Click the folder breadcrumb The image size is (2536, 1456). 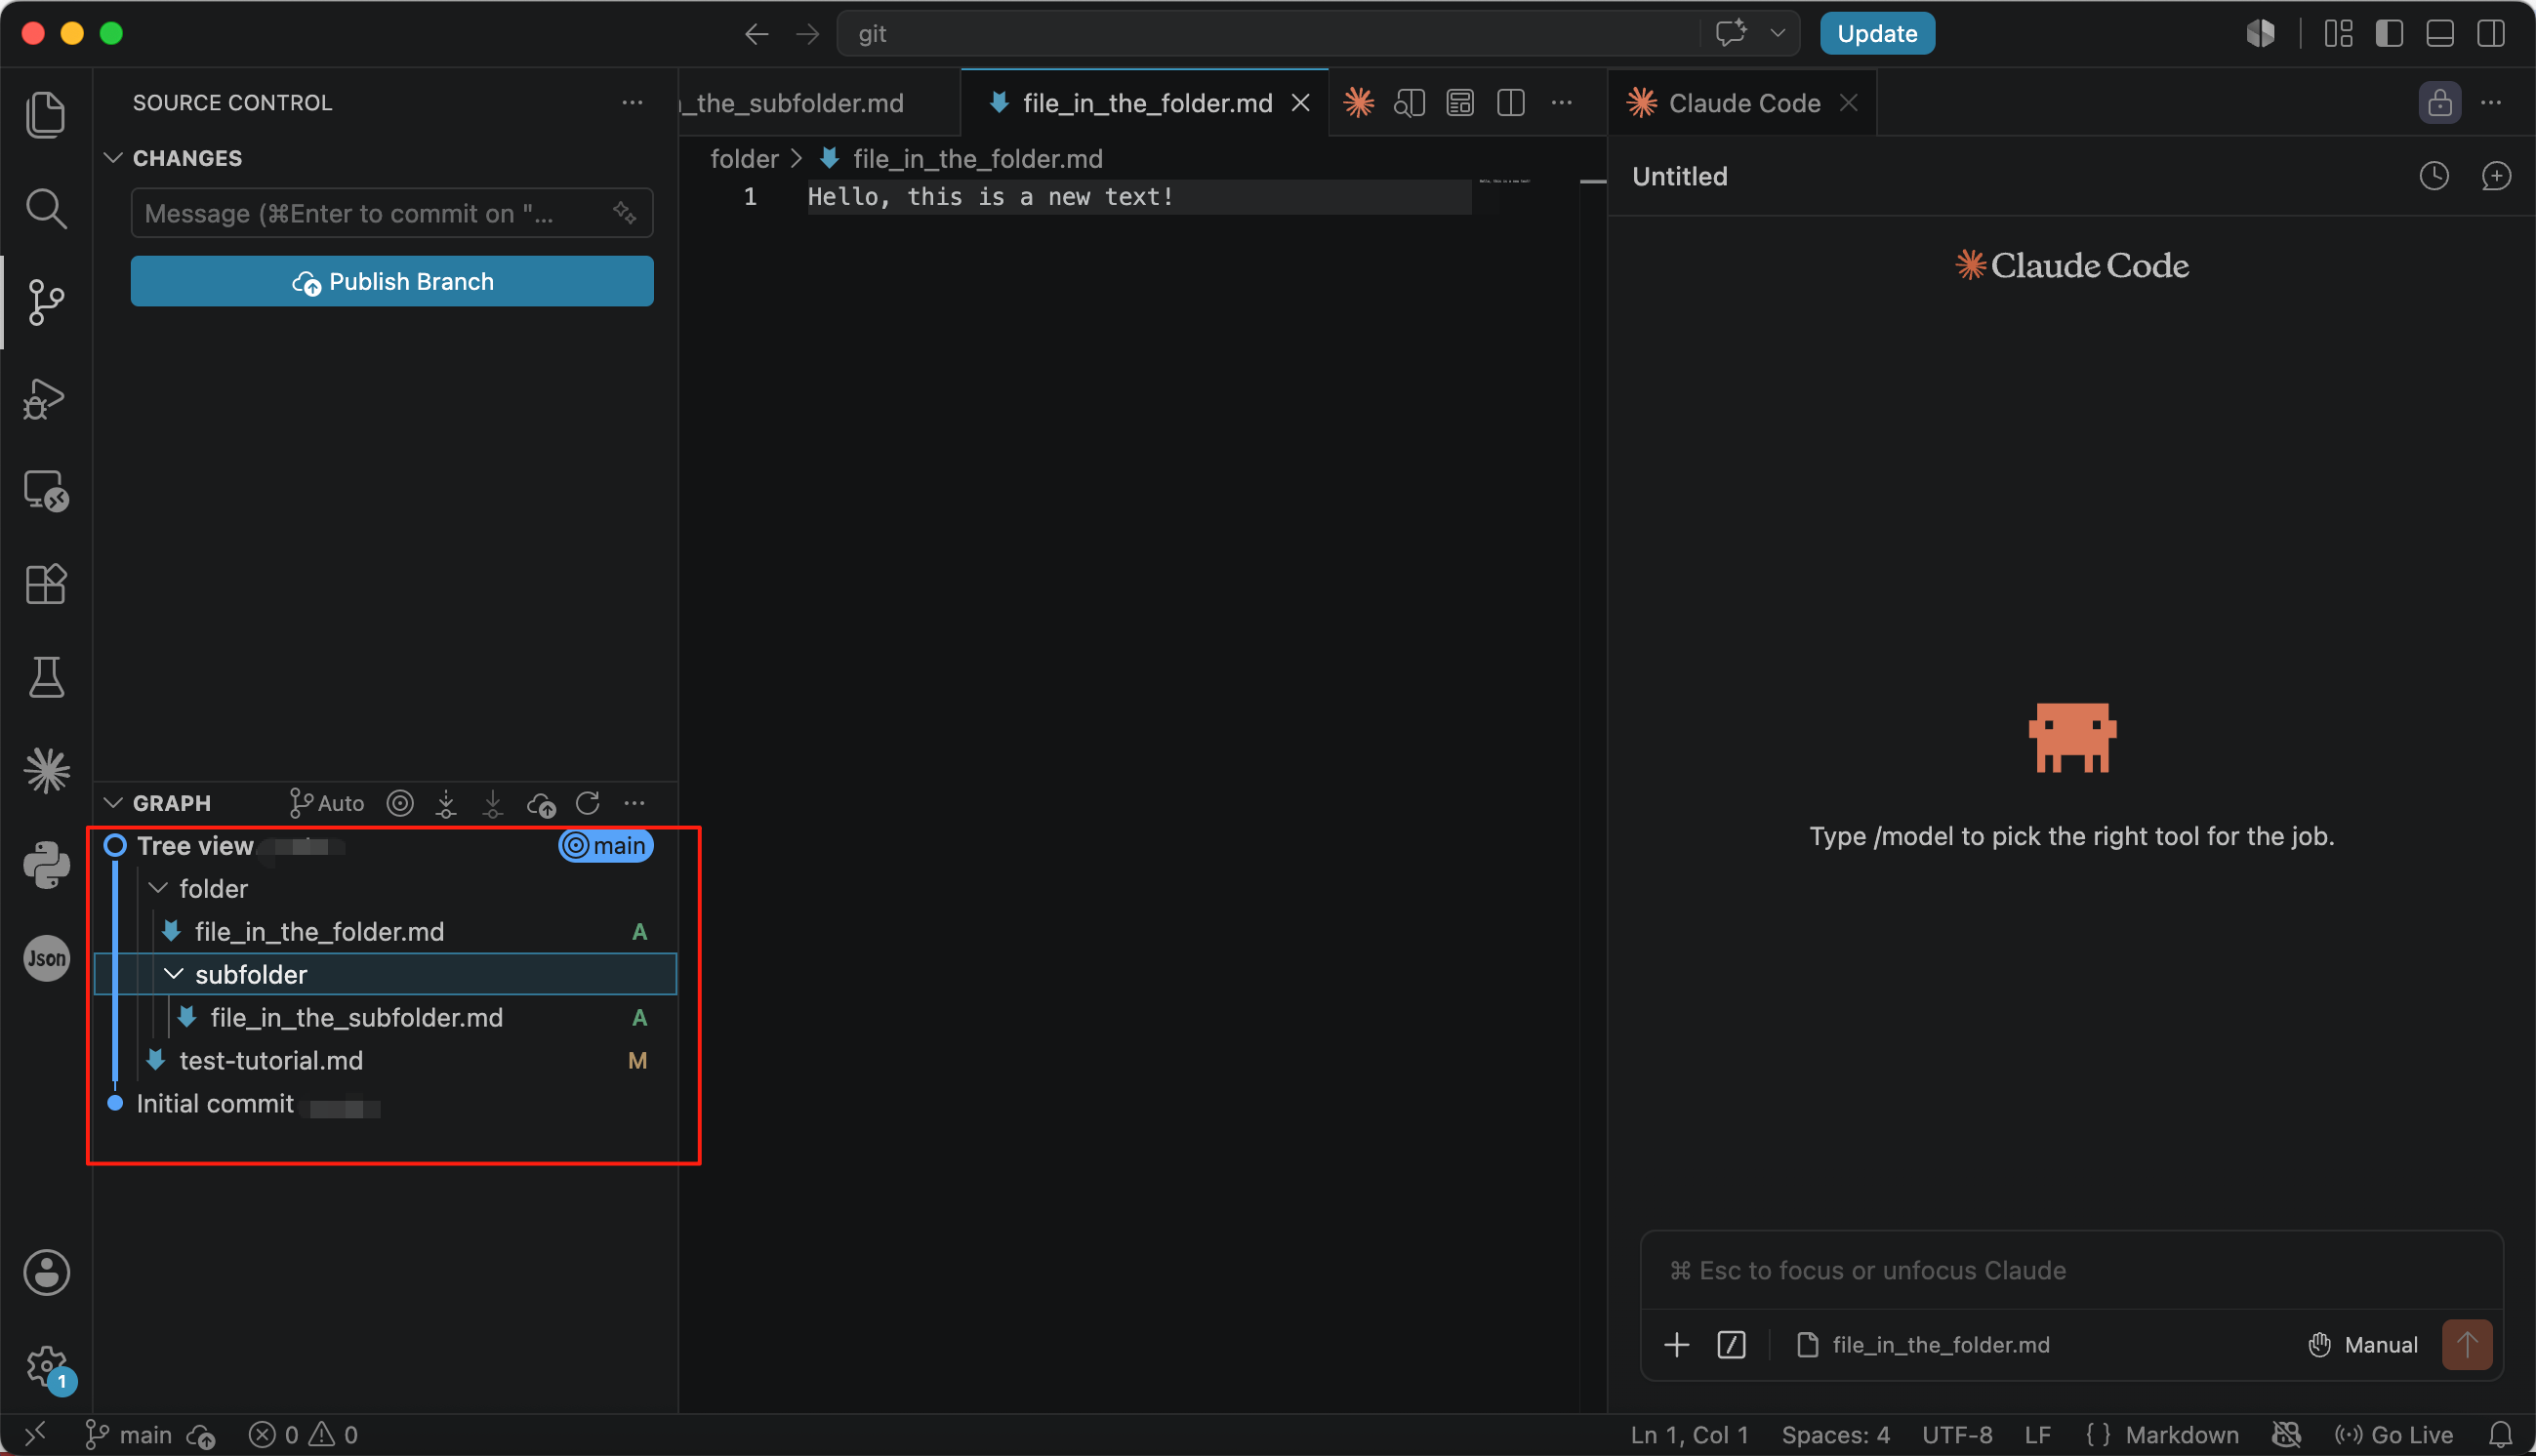[744, 159]
